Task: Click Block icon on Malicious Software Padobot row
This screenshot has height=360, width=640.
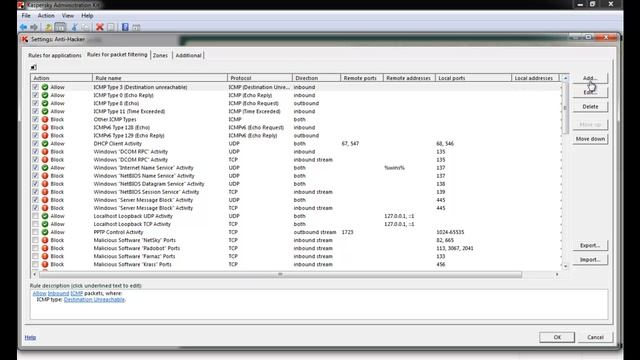Action: (x=45, y=248)
